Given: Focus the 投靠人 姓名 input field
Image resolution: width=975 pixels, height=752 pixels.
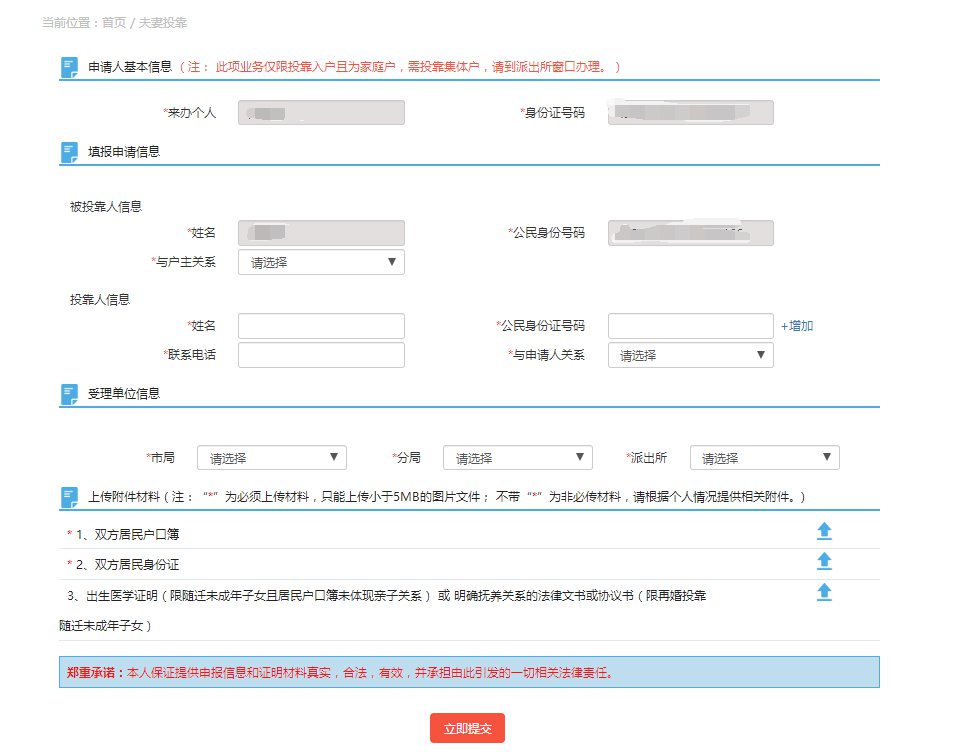Looking at the screenshot, I should [x=321, y=326].
